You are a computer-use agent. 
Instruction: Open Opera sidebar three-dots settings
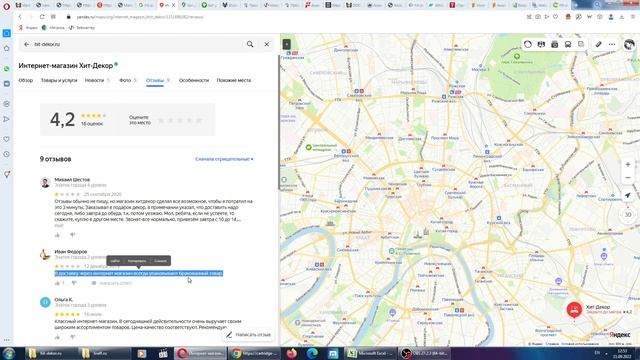click(x=7, y=340)
